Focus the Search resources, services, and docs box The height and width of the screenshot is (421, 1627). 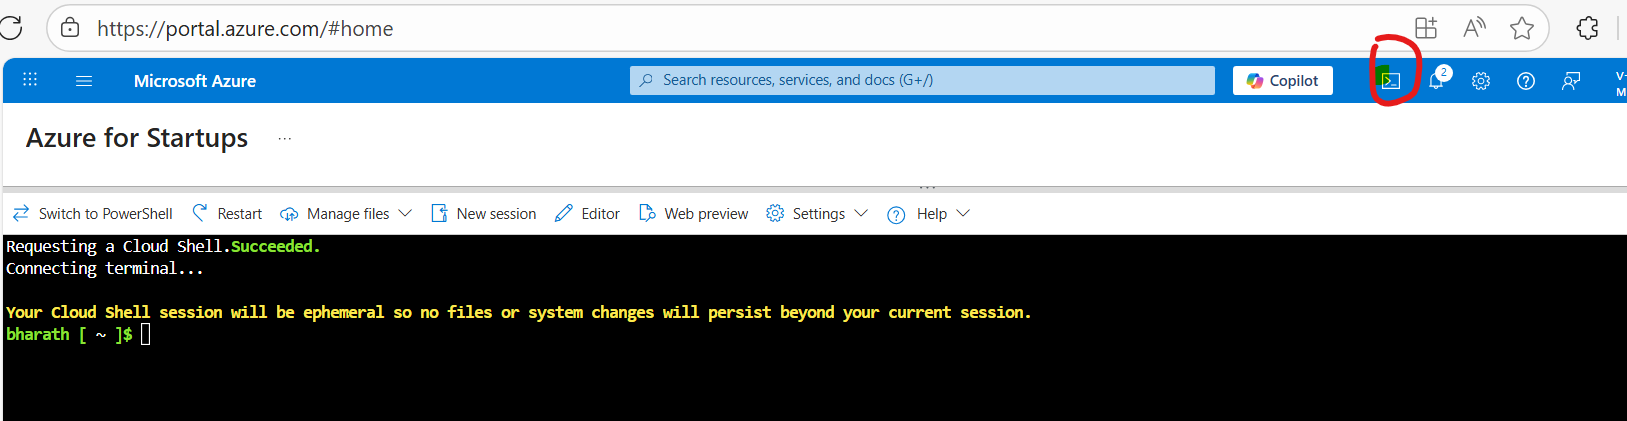point(922,80)
